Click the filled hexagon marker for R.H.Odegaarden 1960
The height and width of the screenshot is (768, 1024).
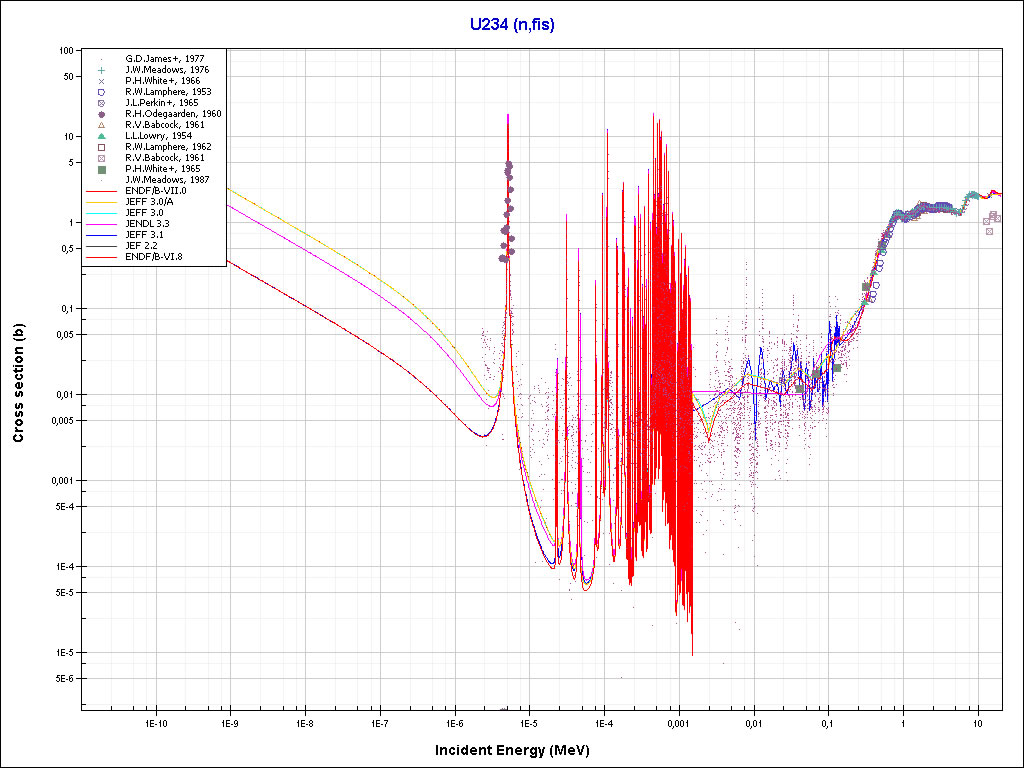(101, 114)
